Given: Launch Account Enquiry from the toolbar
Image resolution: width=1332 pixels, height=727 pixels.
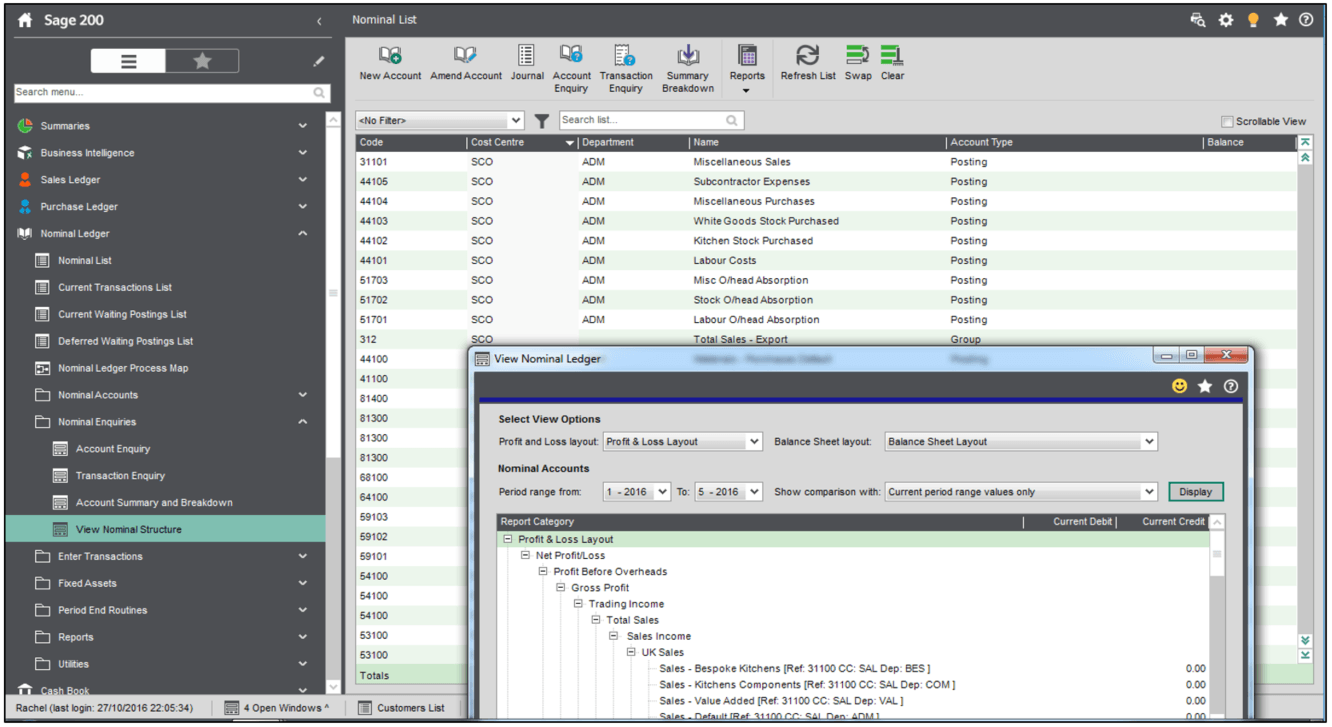Looking at the screenshot, I should pos(571,69).
